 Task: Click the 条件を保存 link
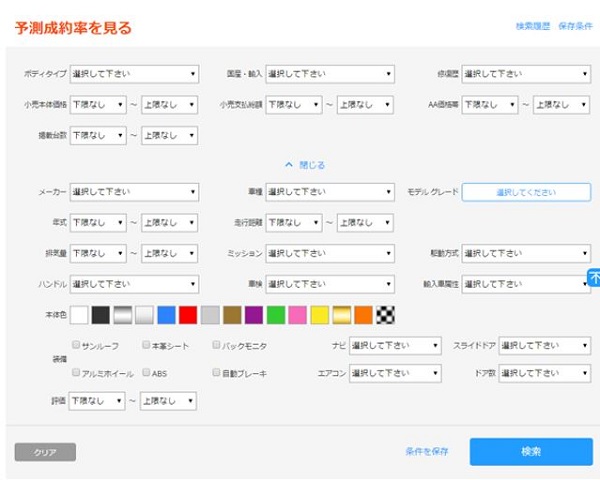(x=427, y=452)
